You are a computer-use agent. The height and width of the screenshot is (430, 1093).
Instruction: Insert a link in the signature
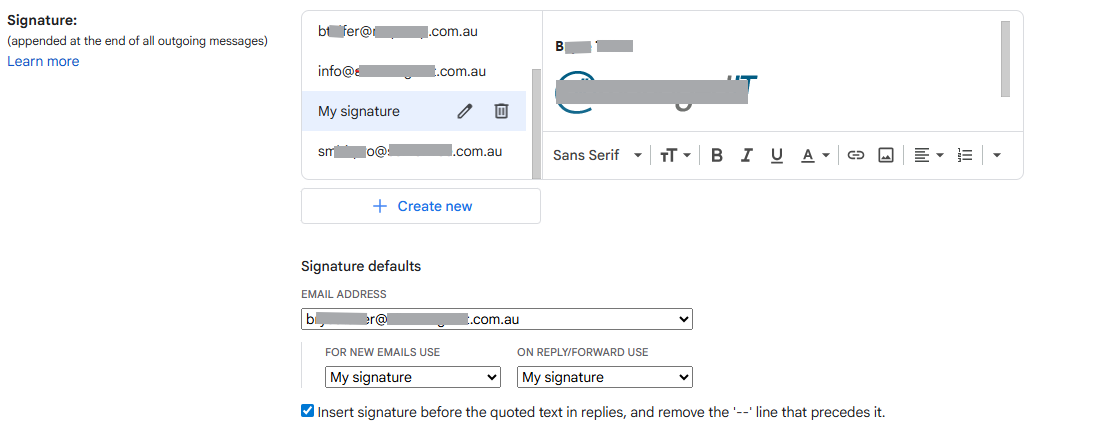pyautogui.click(x=855, y=155)
